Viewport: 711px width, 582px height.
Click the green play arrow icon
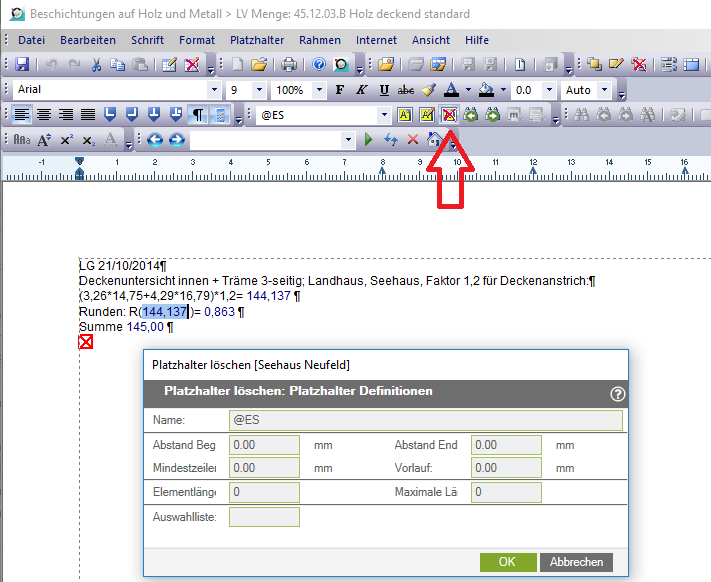(369, 140)
